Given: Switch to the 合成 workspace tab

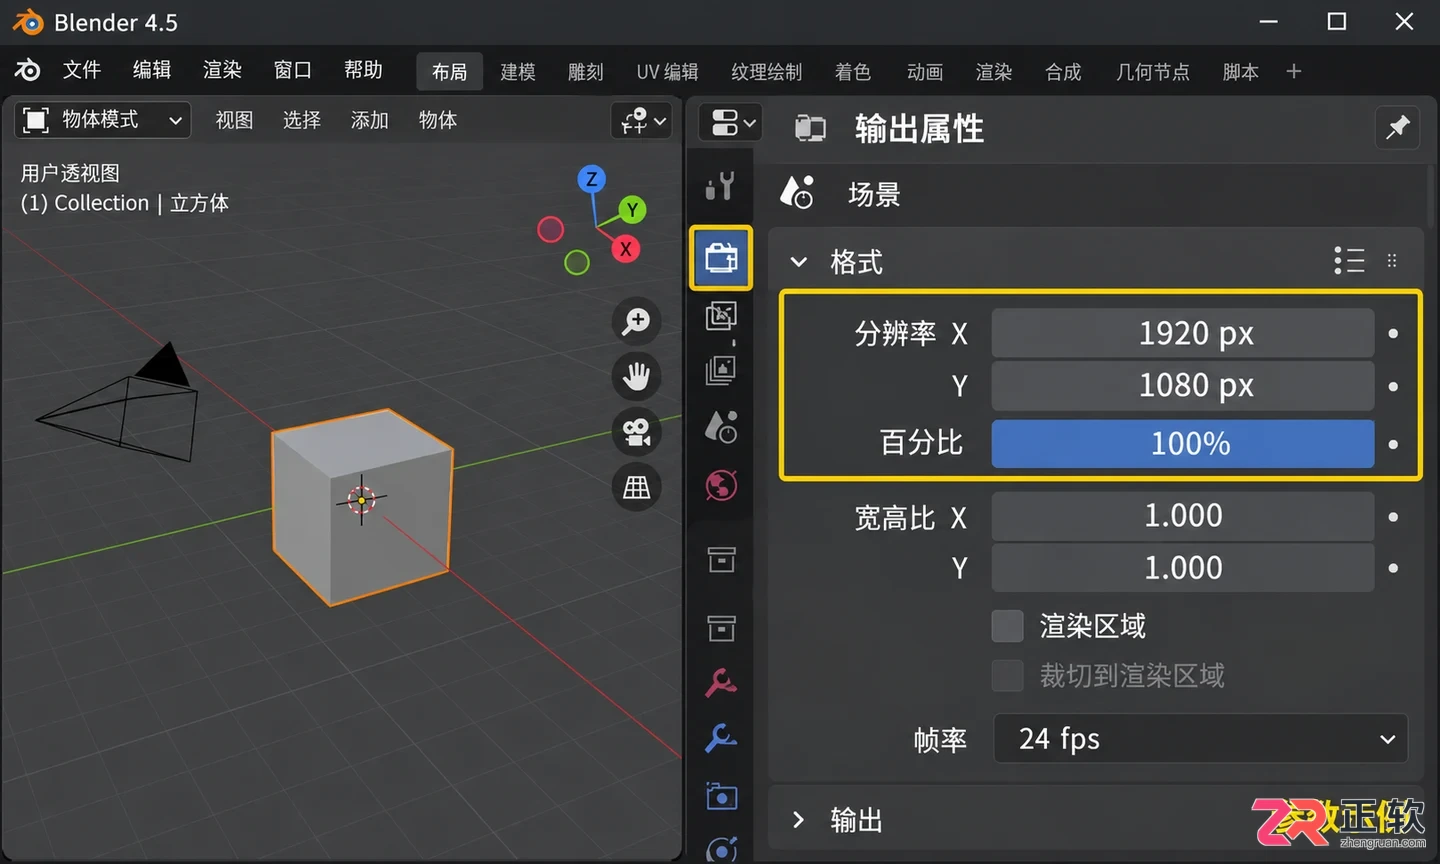Looking at the screenshot, I should point(1063,72).
